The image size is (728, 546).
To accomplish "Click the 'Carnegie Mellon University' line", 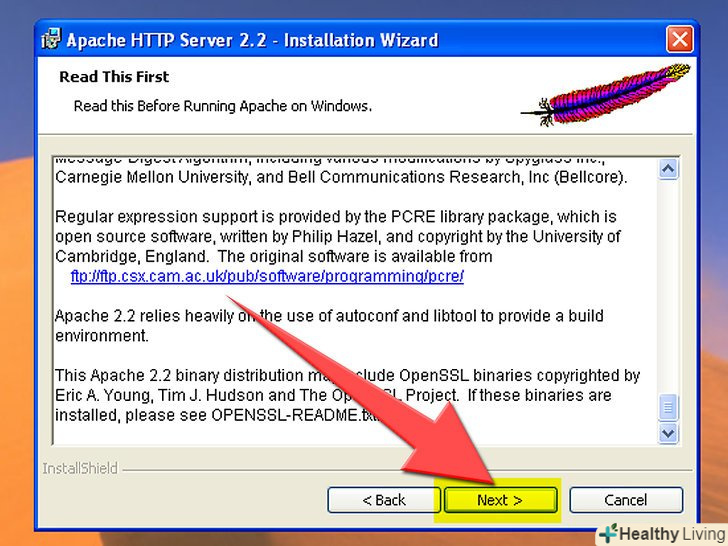I will [341, 177].
